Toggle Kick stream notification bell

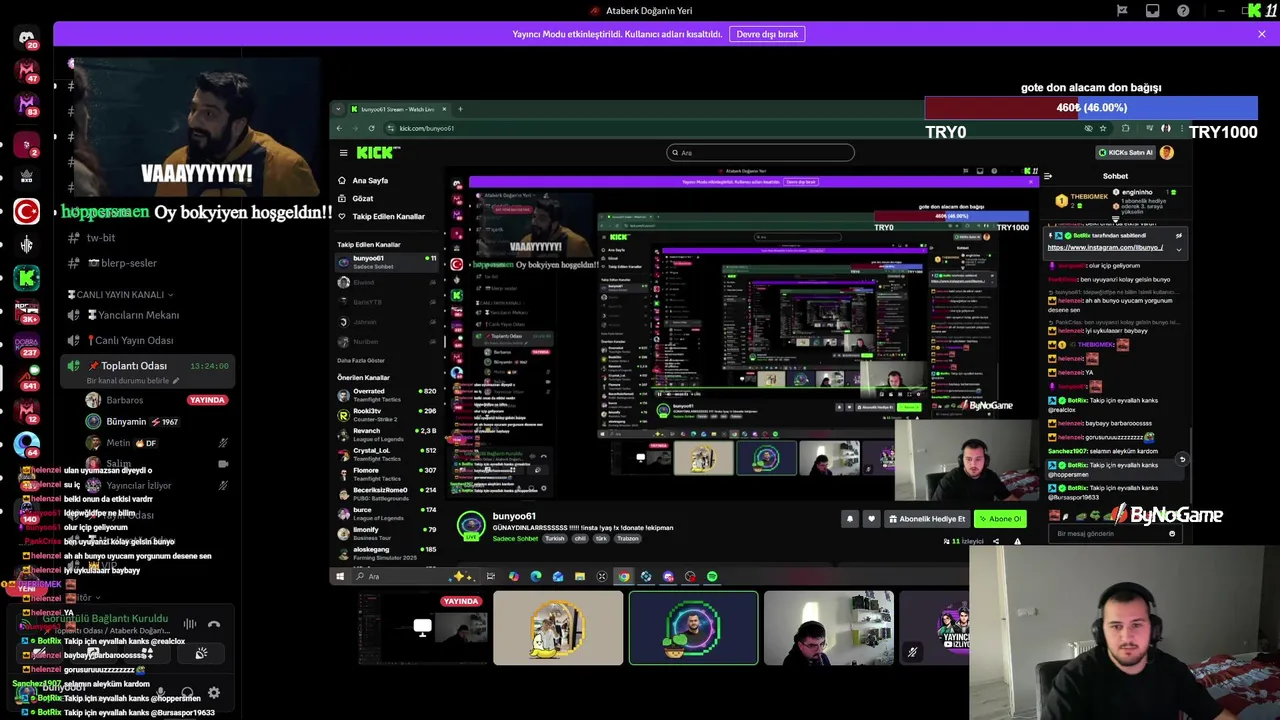tap(850, 519)
